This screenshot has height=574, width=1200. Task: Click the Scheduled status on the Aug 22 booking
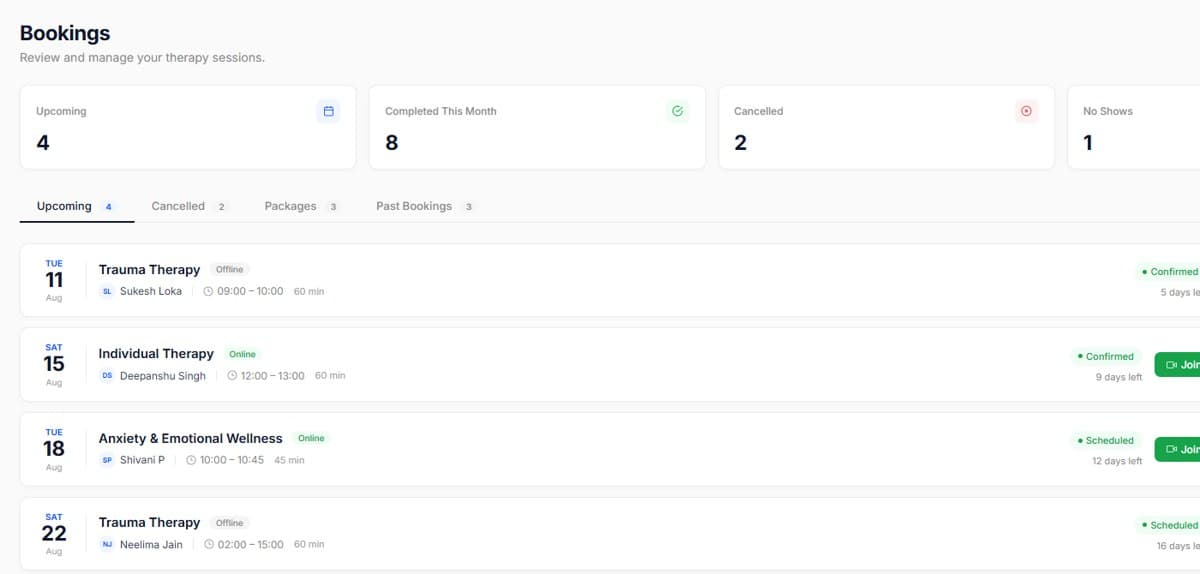click(1168, 525)
